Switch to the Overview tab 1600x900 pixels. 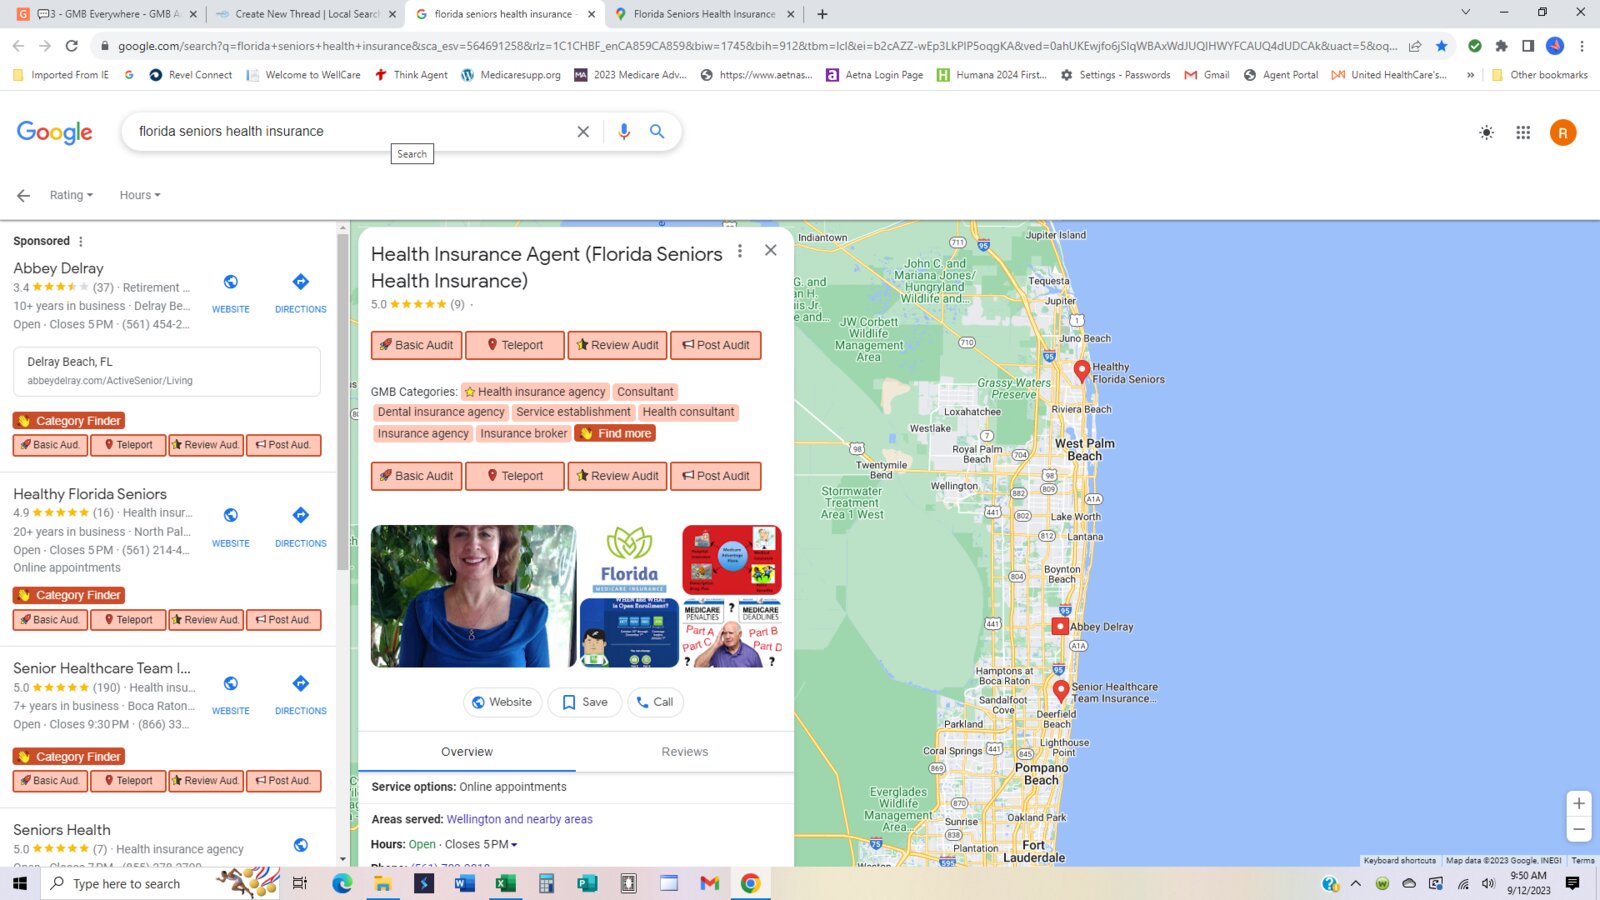(x=467, y=752)
